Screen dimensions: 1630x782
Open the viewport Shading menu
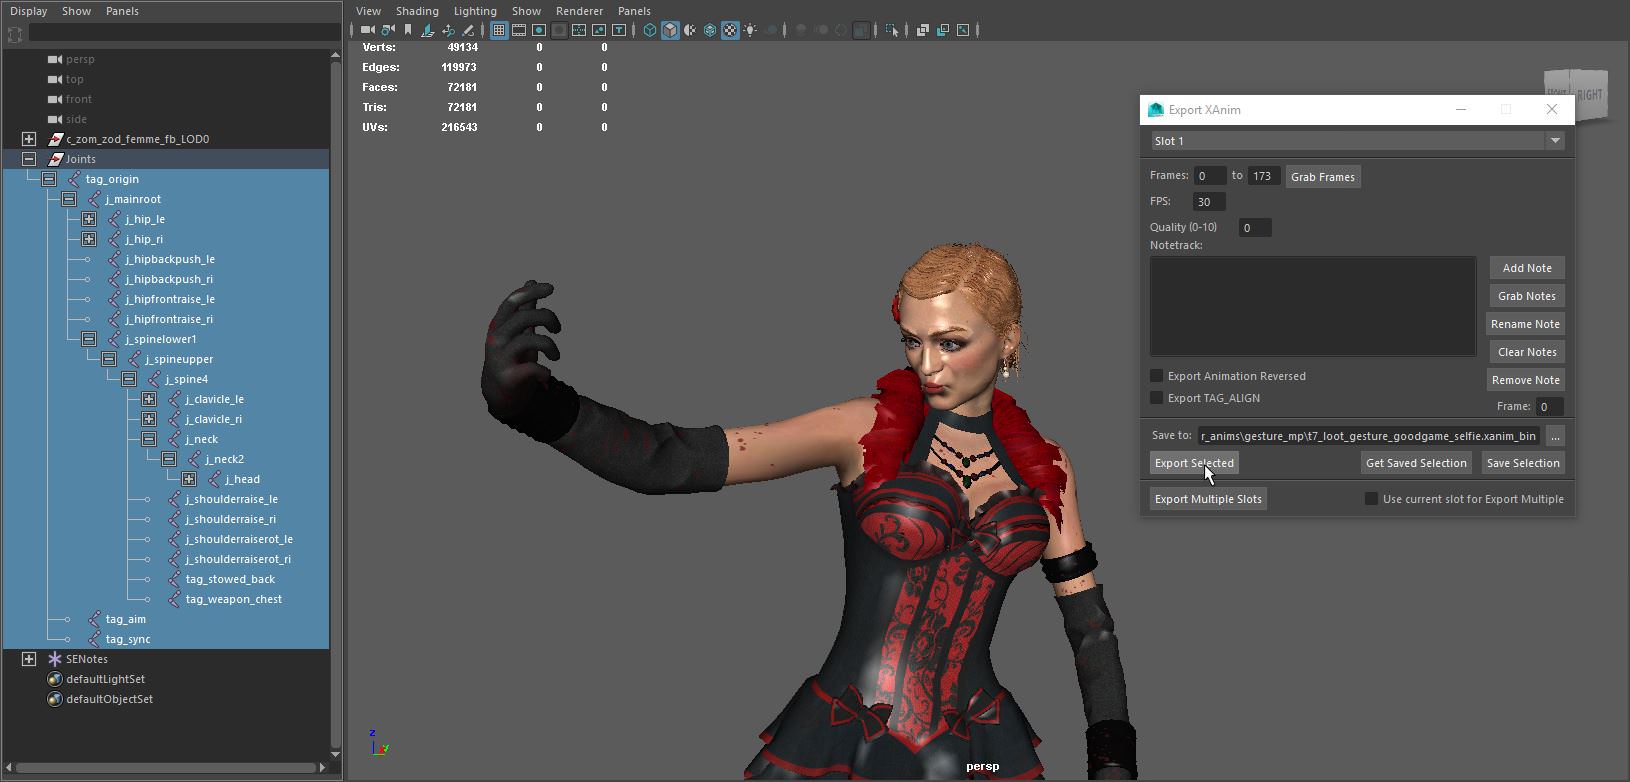(417, 11)
